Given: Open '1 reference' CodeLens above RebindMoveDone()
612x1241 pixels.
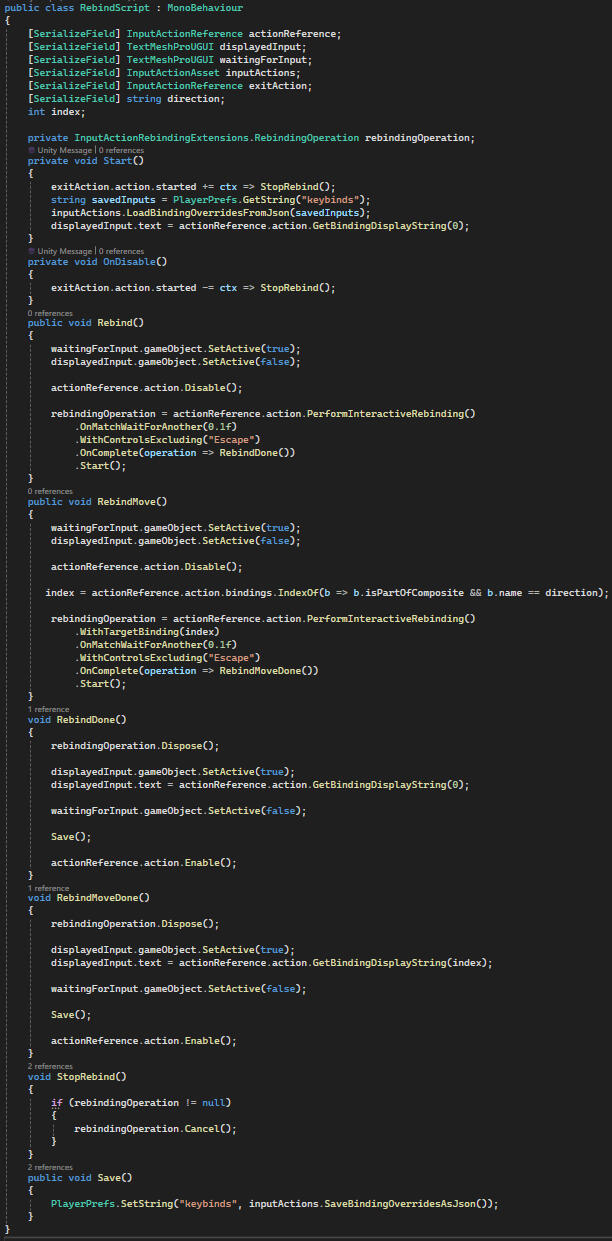Looking at the screenshot, I should tap(49, 887).
